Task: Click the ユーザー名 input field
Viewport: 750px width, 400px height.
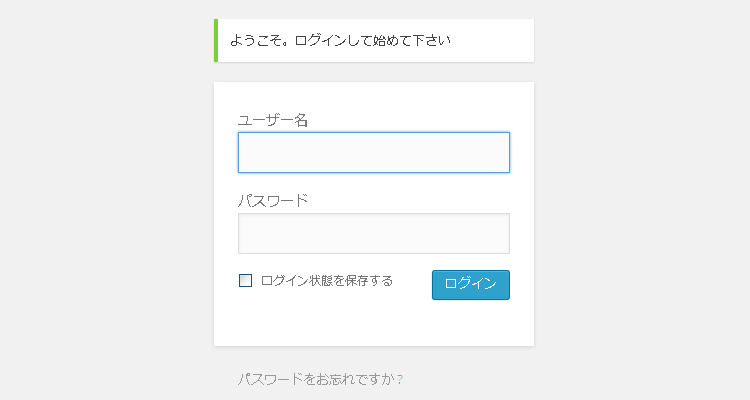Action: click(x=373, y=153)
